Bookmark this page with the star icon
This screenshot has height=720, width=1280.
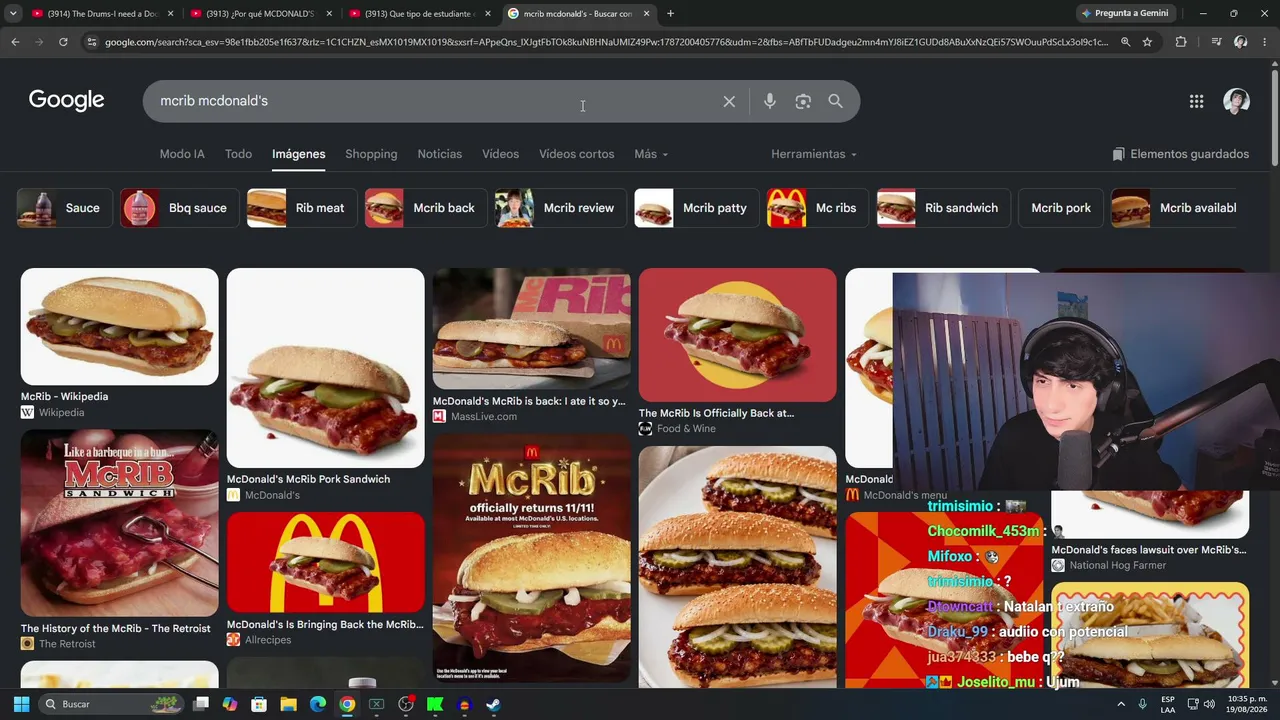pyautogui.click(x=1147, y=42)
